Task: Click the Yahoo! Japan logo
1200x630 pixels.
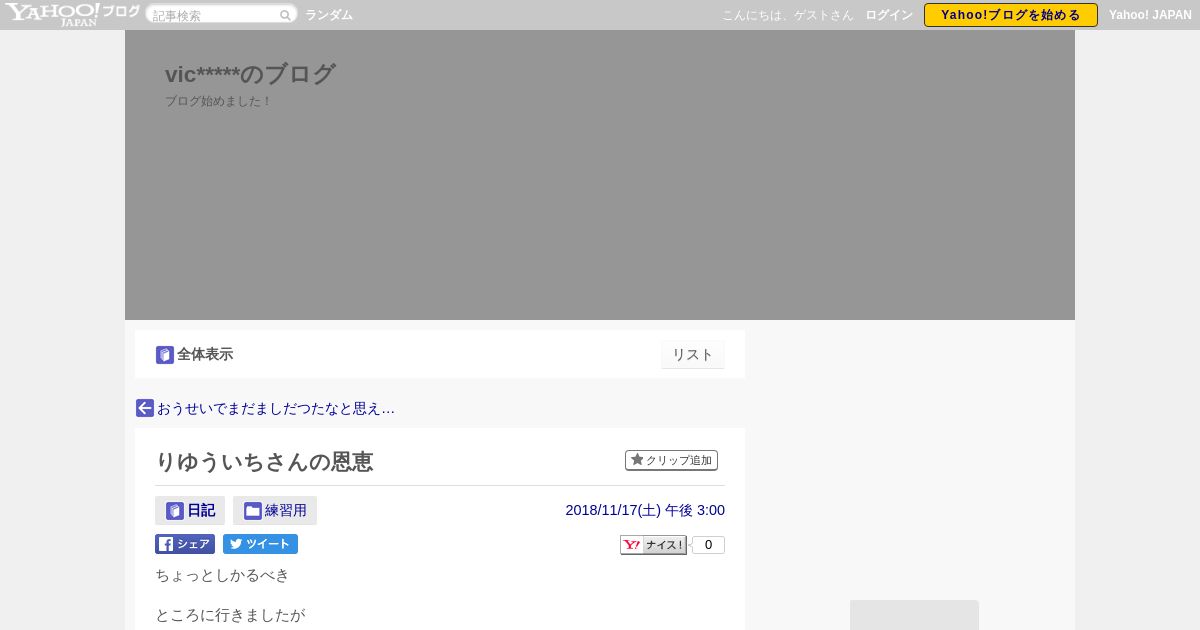Action: click(x=52, y=14)
